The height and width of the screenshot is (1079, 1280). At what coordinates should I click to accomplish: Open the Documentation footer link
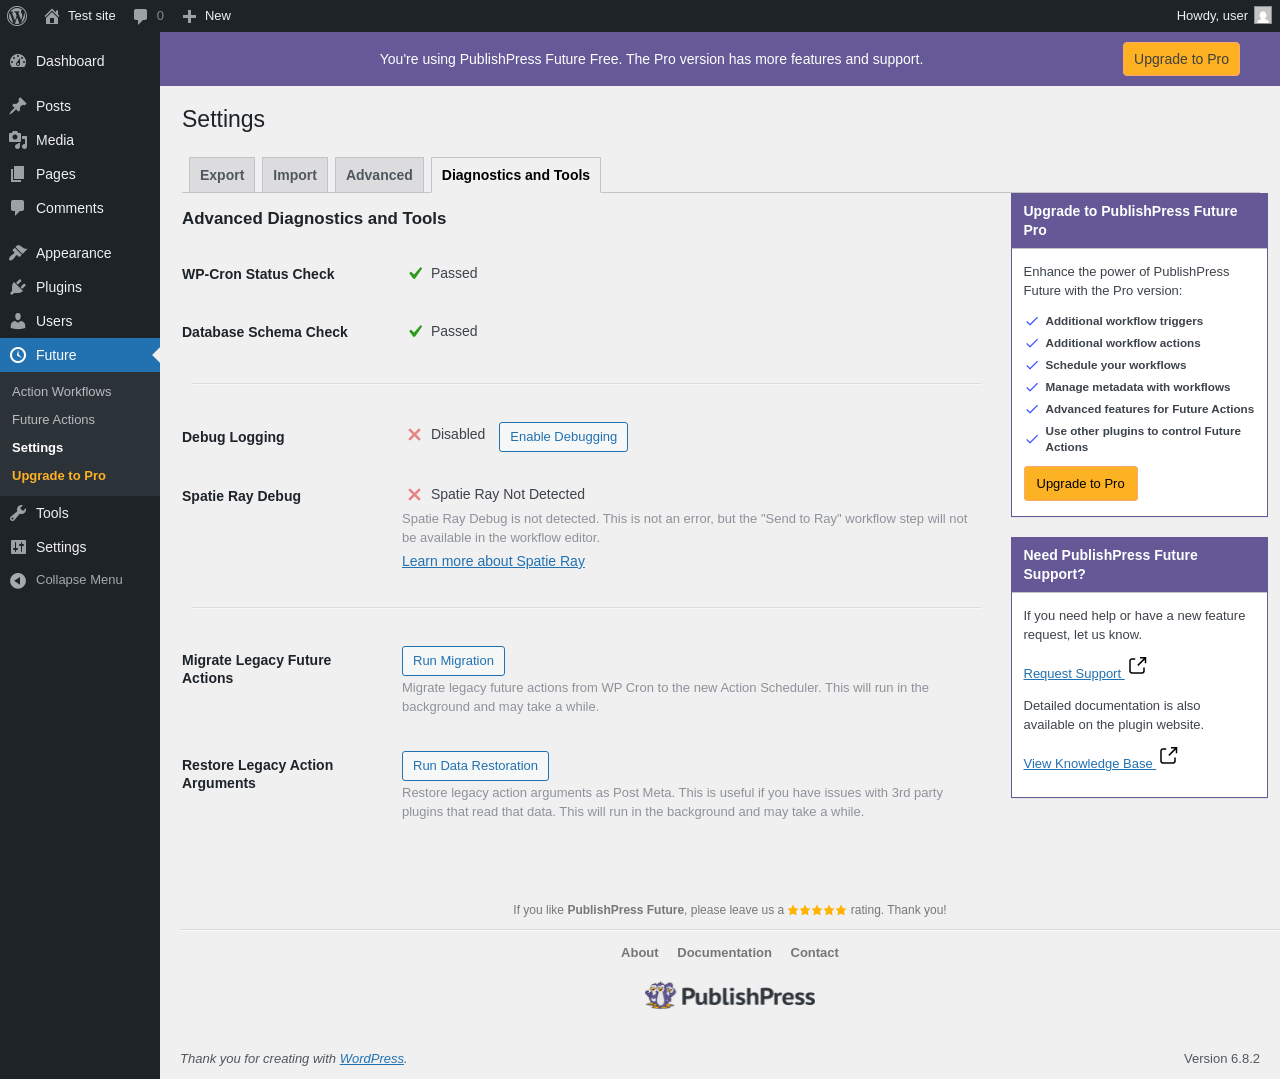point(724,953)
